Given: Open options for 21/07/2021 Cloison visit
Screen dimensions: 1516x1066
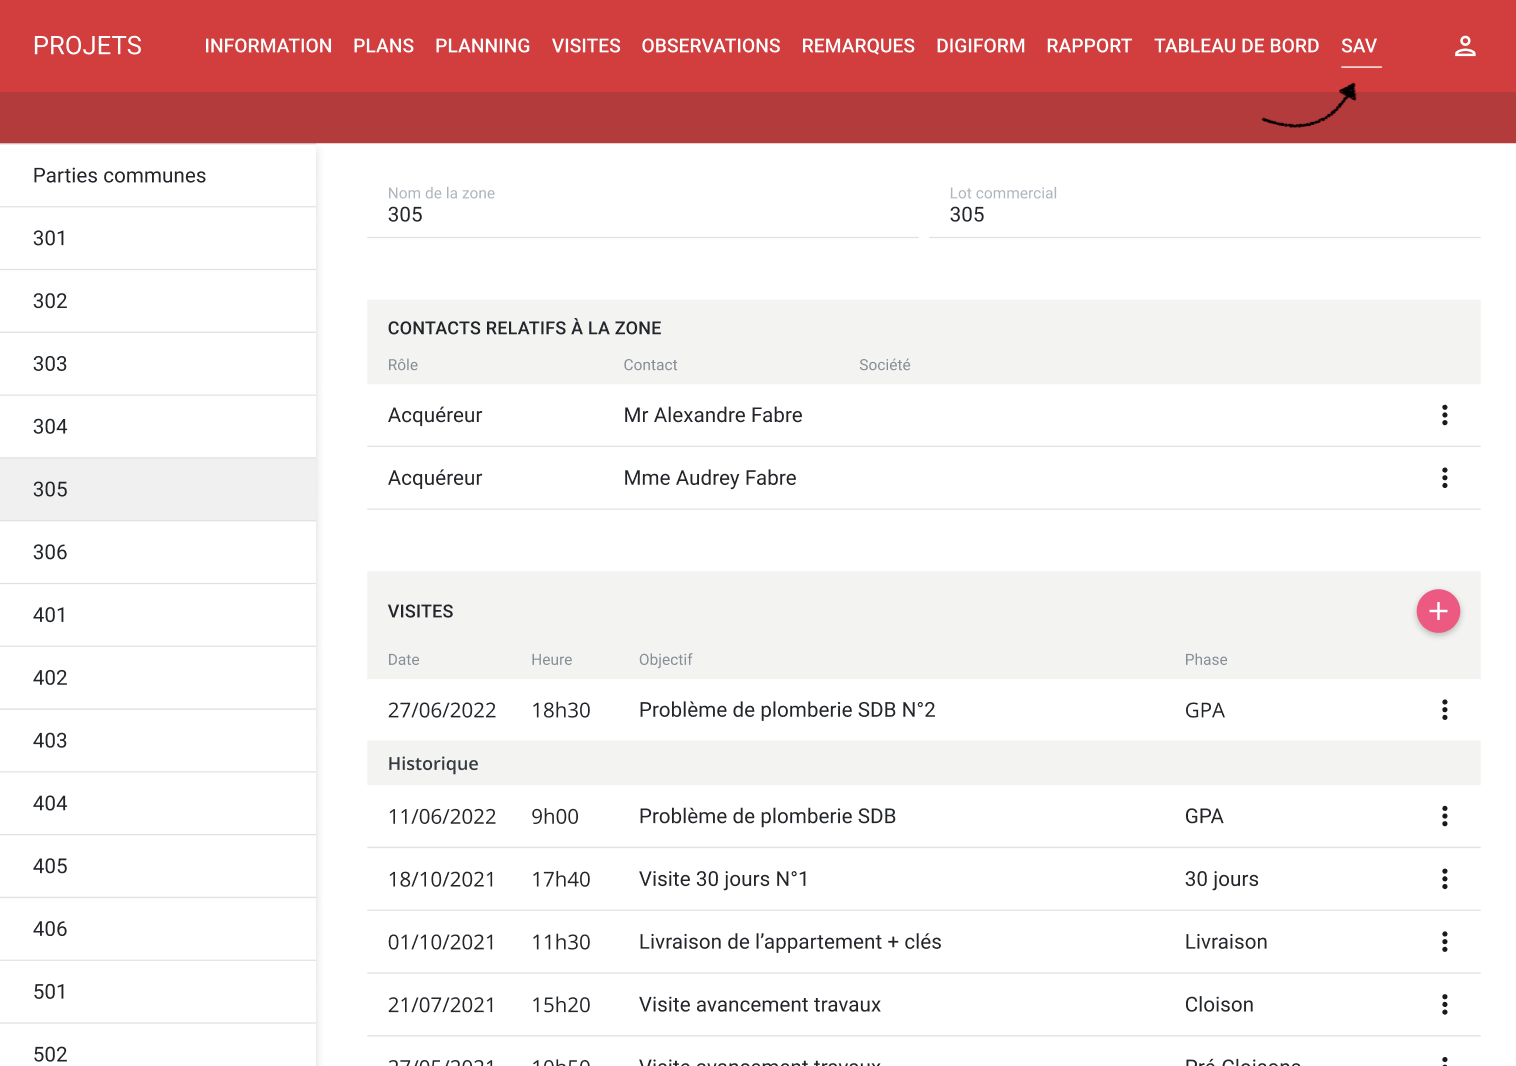Looking at the screenshot, I should 1444,1005.
